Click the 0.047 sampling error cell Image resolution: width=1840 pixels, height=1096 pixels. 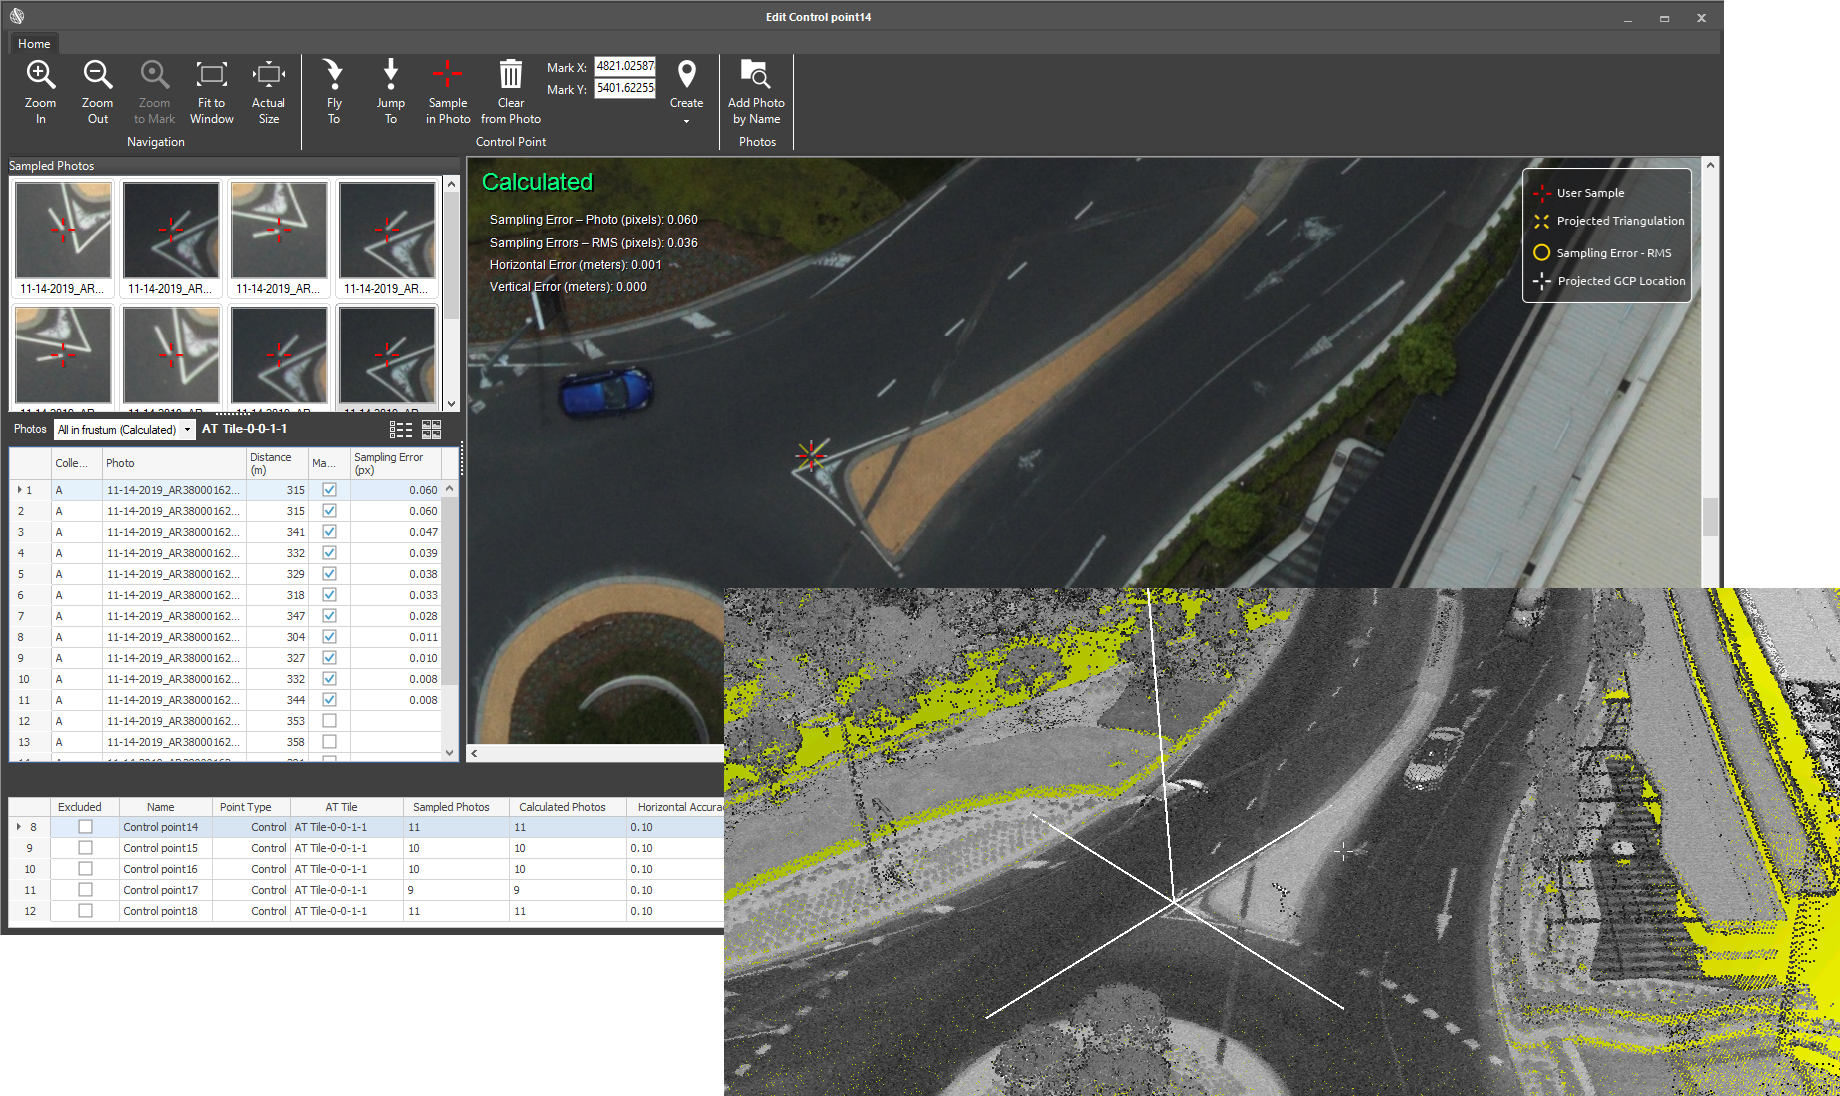(x=396, y=532)
